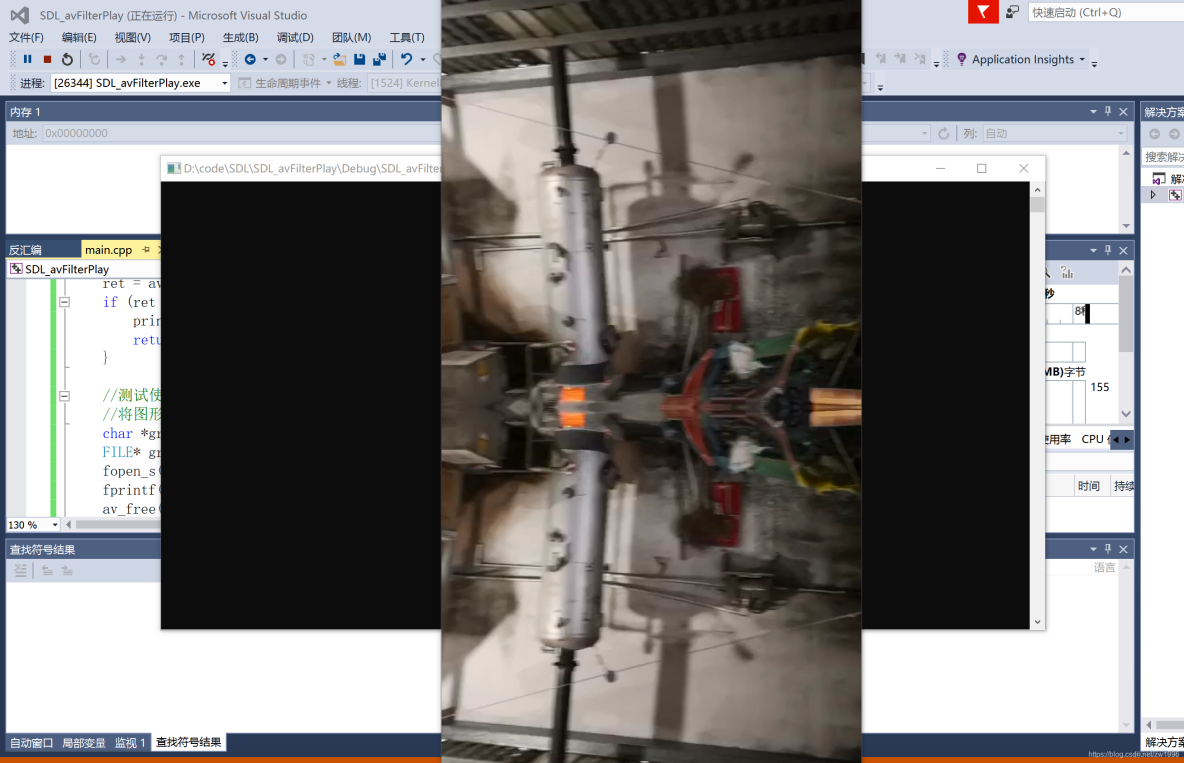Open the editor zoom 130 % dropdown
The width and height of the screenshot is (1184, 763).
click(x=55, y=524)
